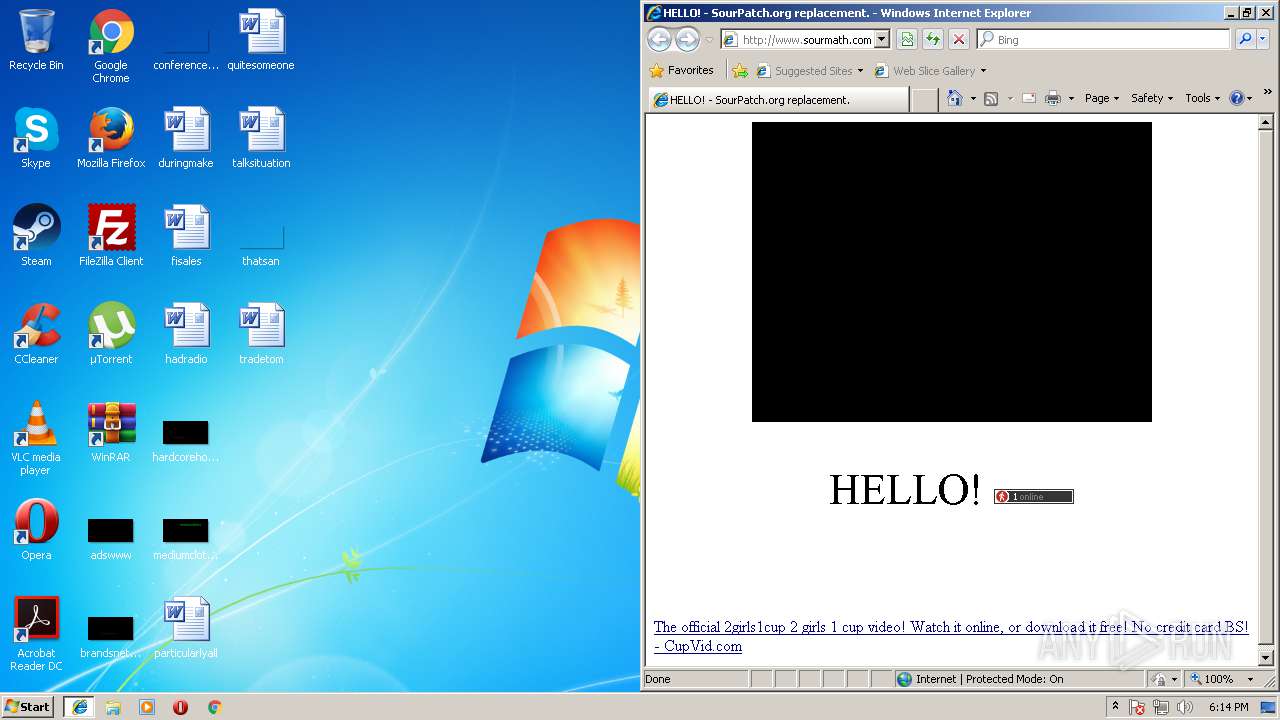Select the Steam desktop shortcut
1280x720 pixels.
point(36,236)
